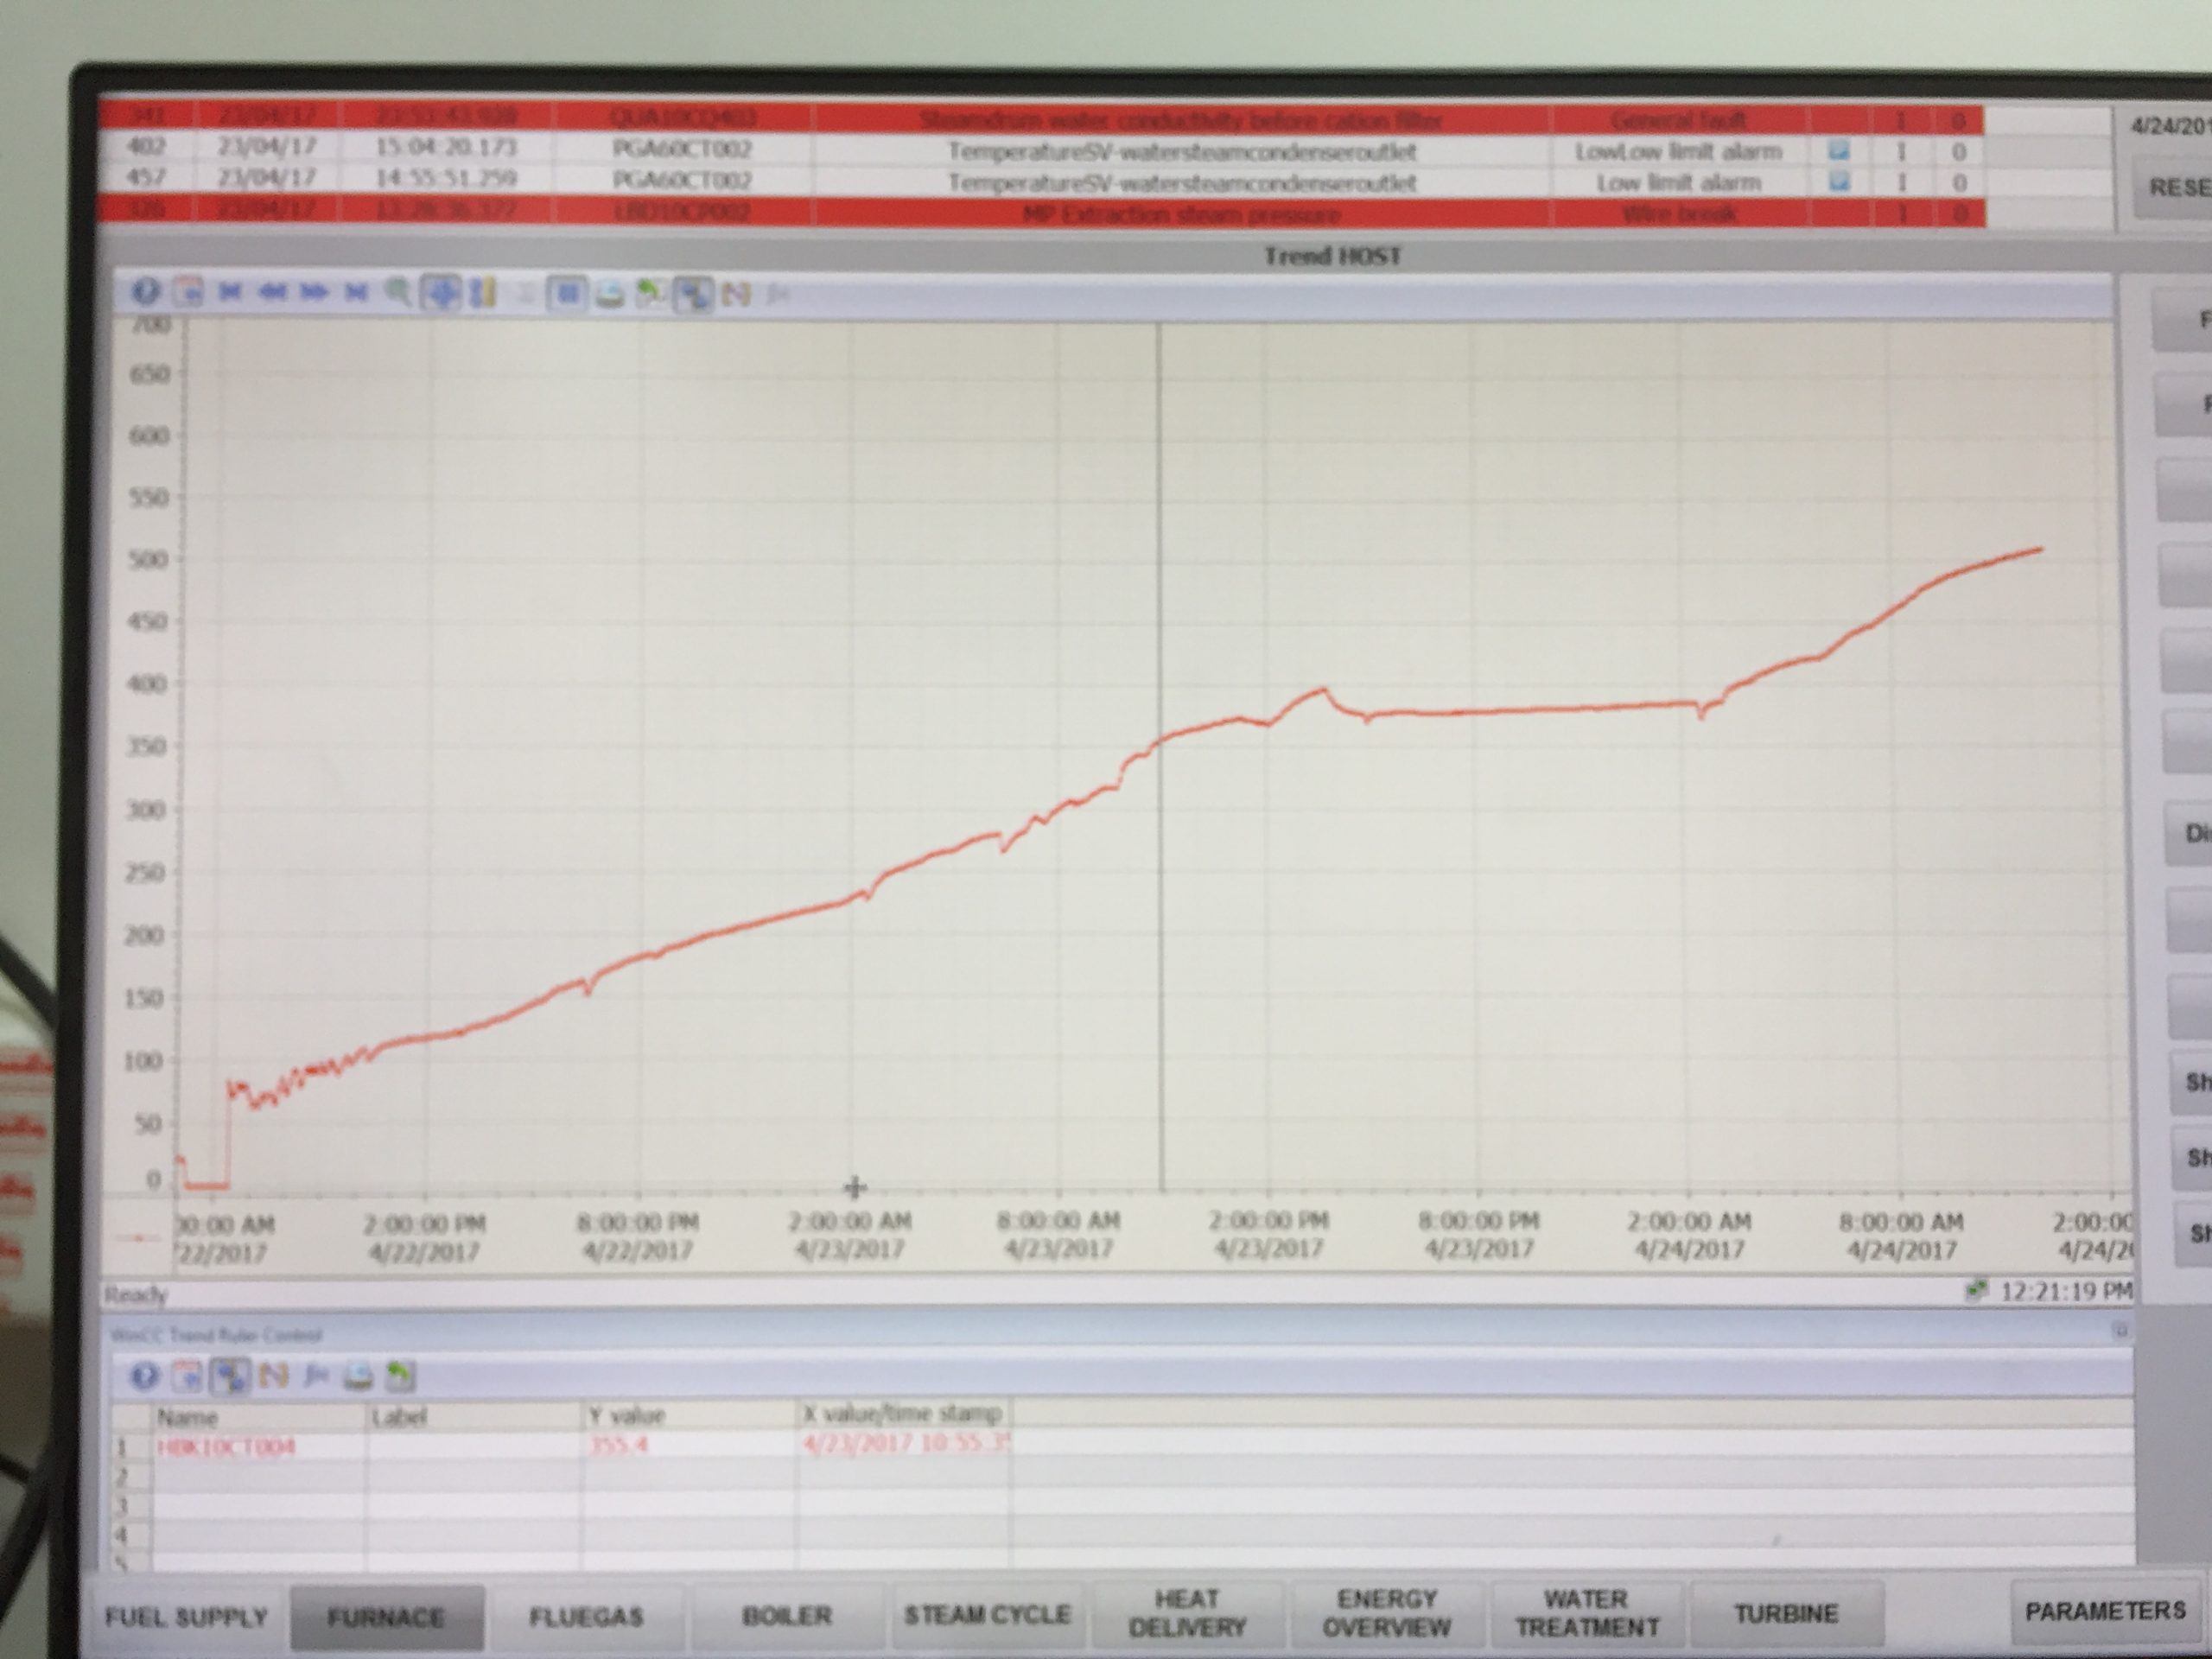Jump to first data record in trend

tap(230, 292)
